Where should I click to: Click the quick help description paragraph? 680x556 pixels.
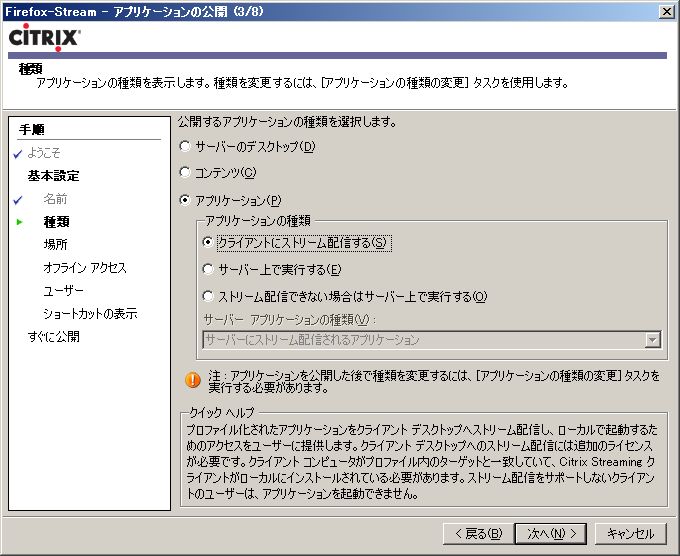pos(421,462)
